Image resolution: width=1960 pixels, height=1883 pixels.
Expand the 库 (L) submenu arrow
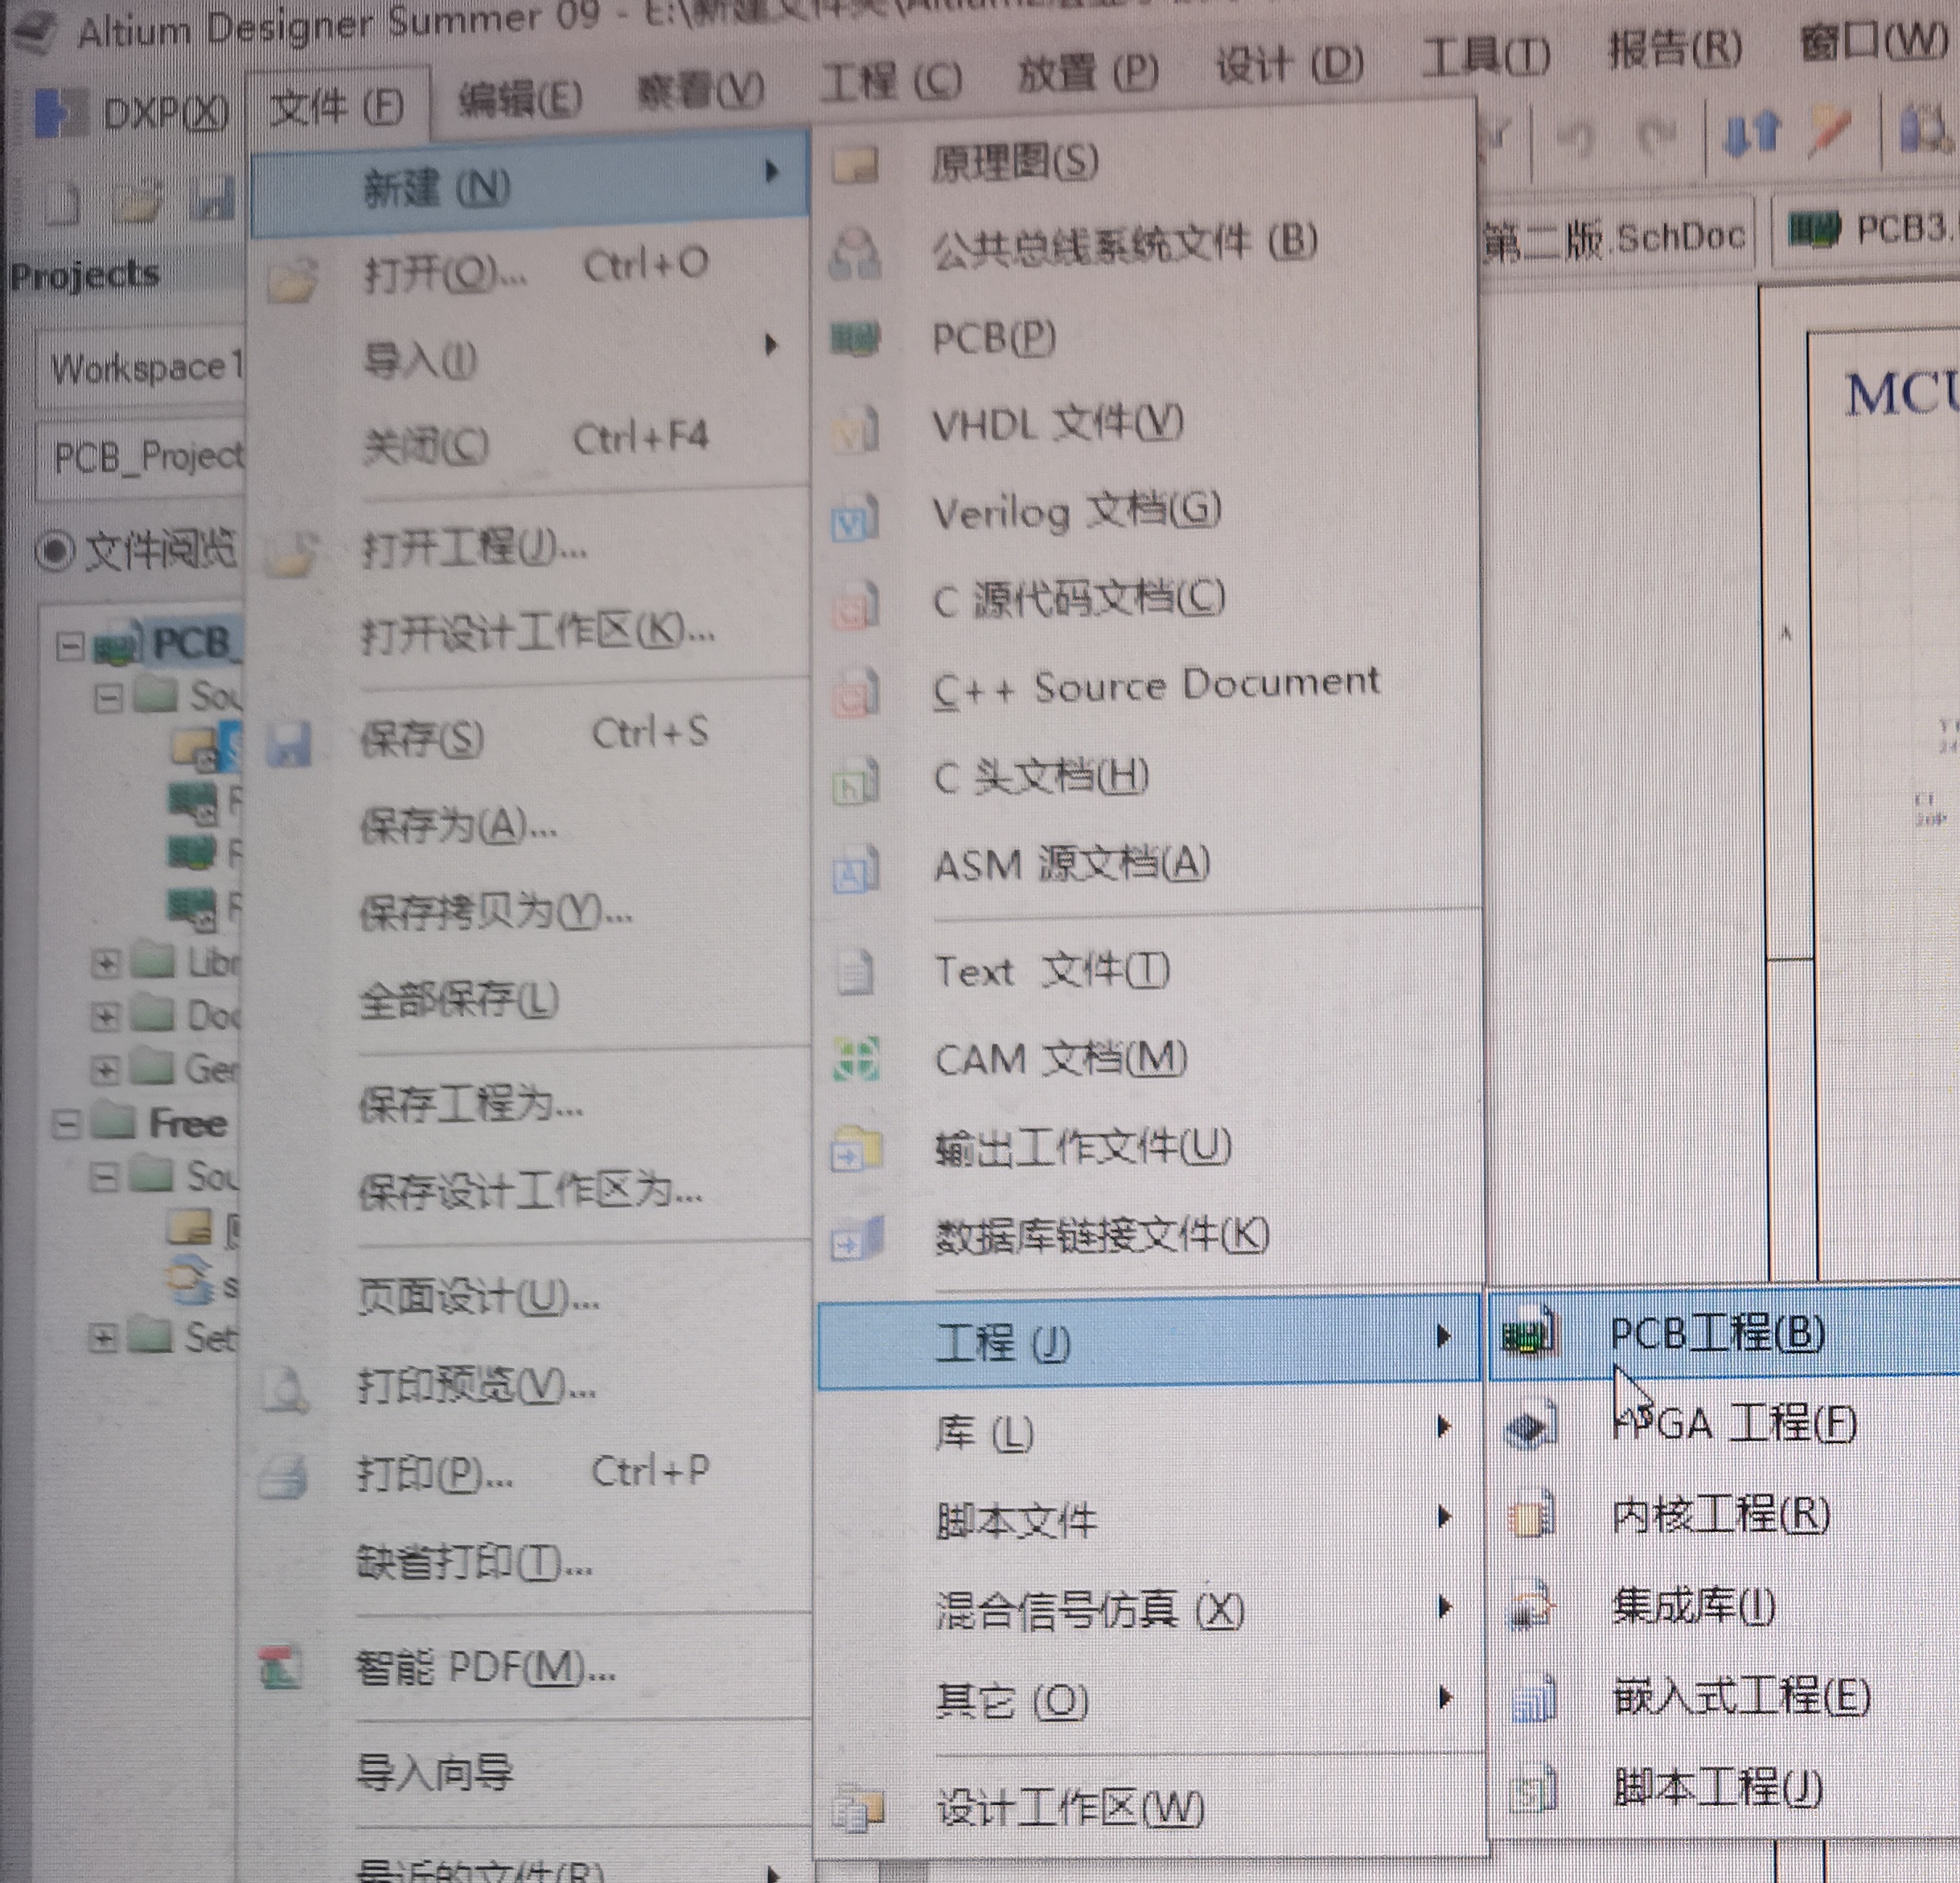pyautogui.click(x=1443, y=1426)
